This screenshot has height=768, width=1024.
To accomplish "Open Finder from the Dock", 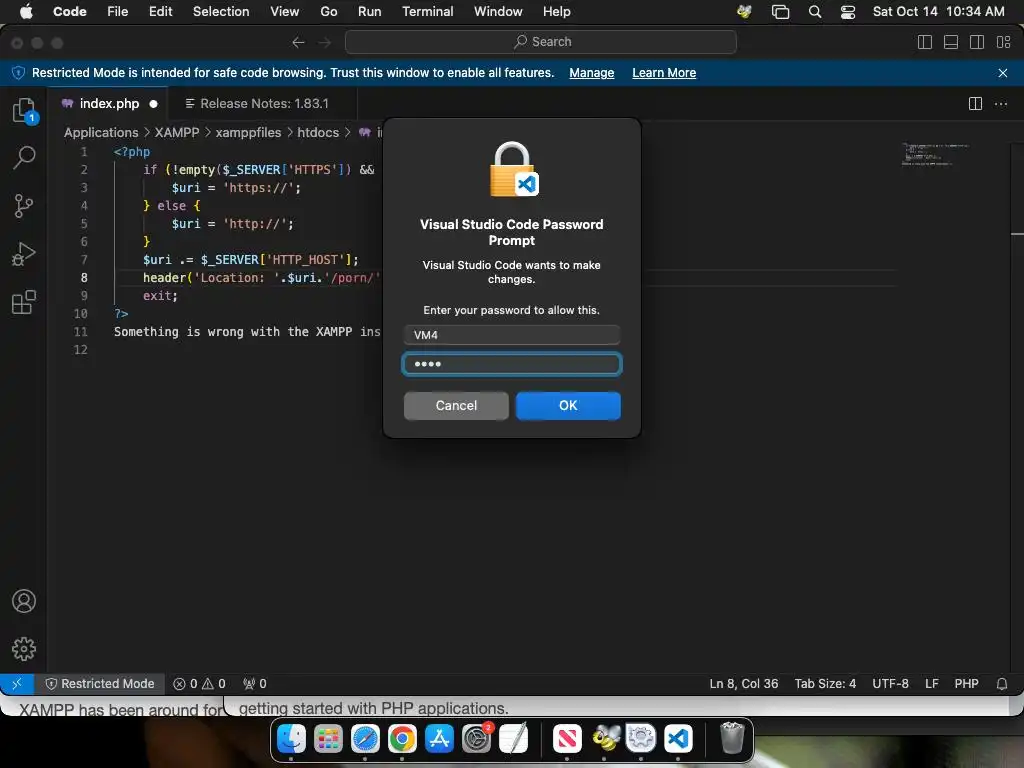I will pos(291,739).
